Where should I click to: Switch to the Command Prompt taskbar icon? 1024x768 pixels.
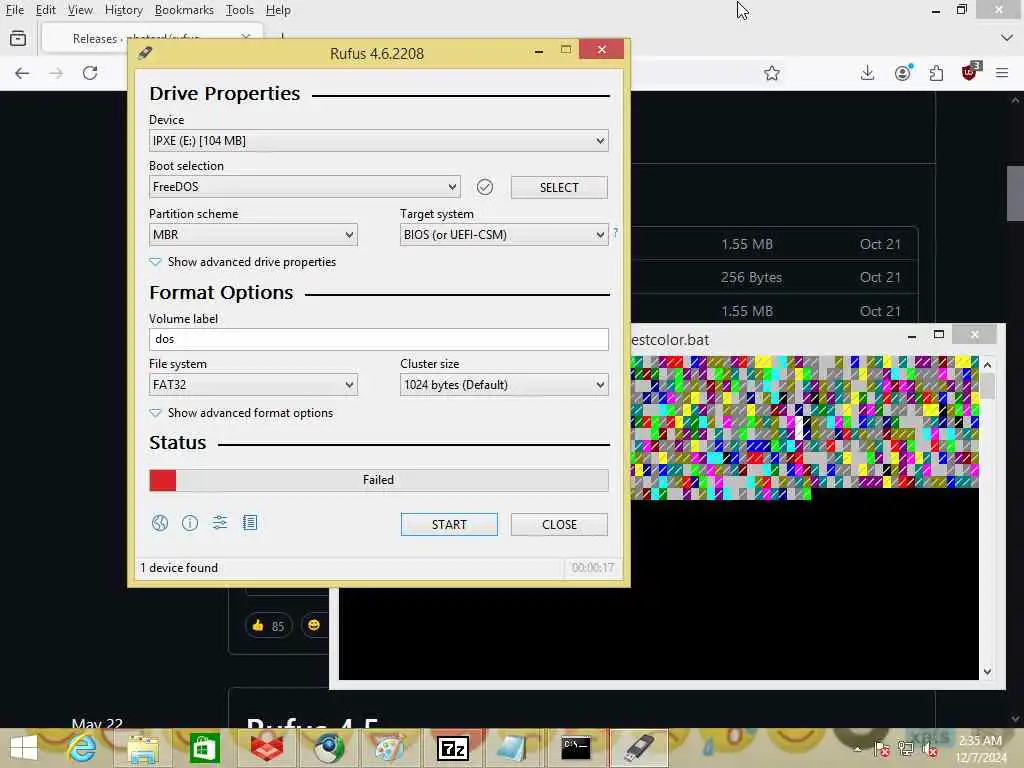pos(576,748)
